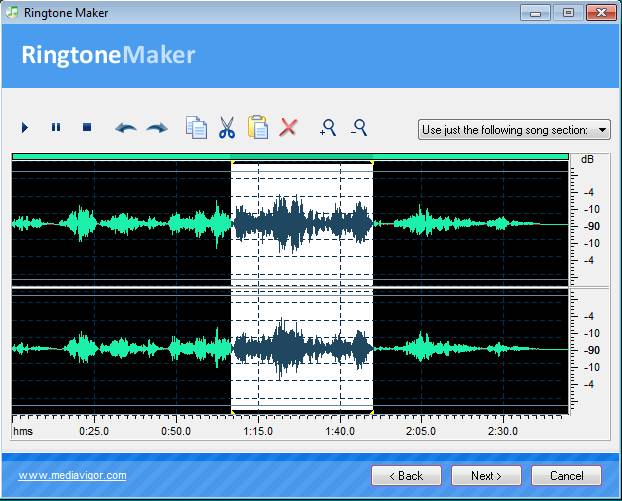Open the song section dropdown
The width and height of the screenshot is (622, 501).
pyautogui.click(x=513, y=130)
